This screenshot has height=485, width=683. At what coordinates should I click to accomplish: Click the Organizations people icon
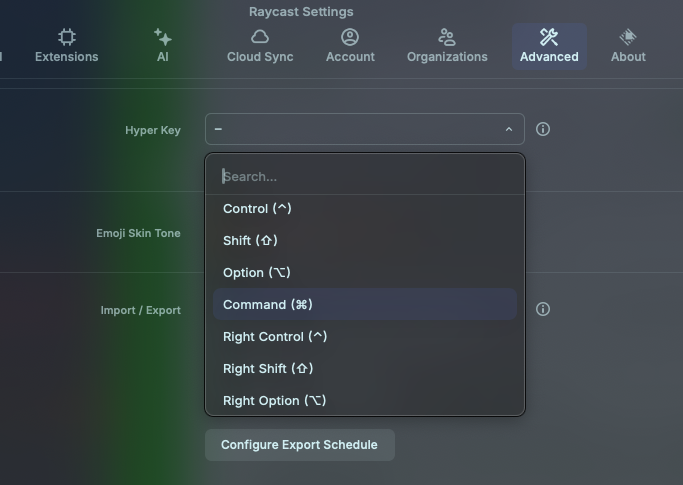pyautogui.click(x=447, y=37)
